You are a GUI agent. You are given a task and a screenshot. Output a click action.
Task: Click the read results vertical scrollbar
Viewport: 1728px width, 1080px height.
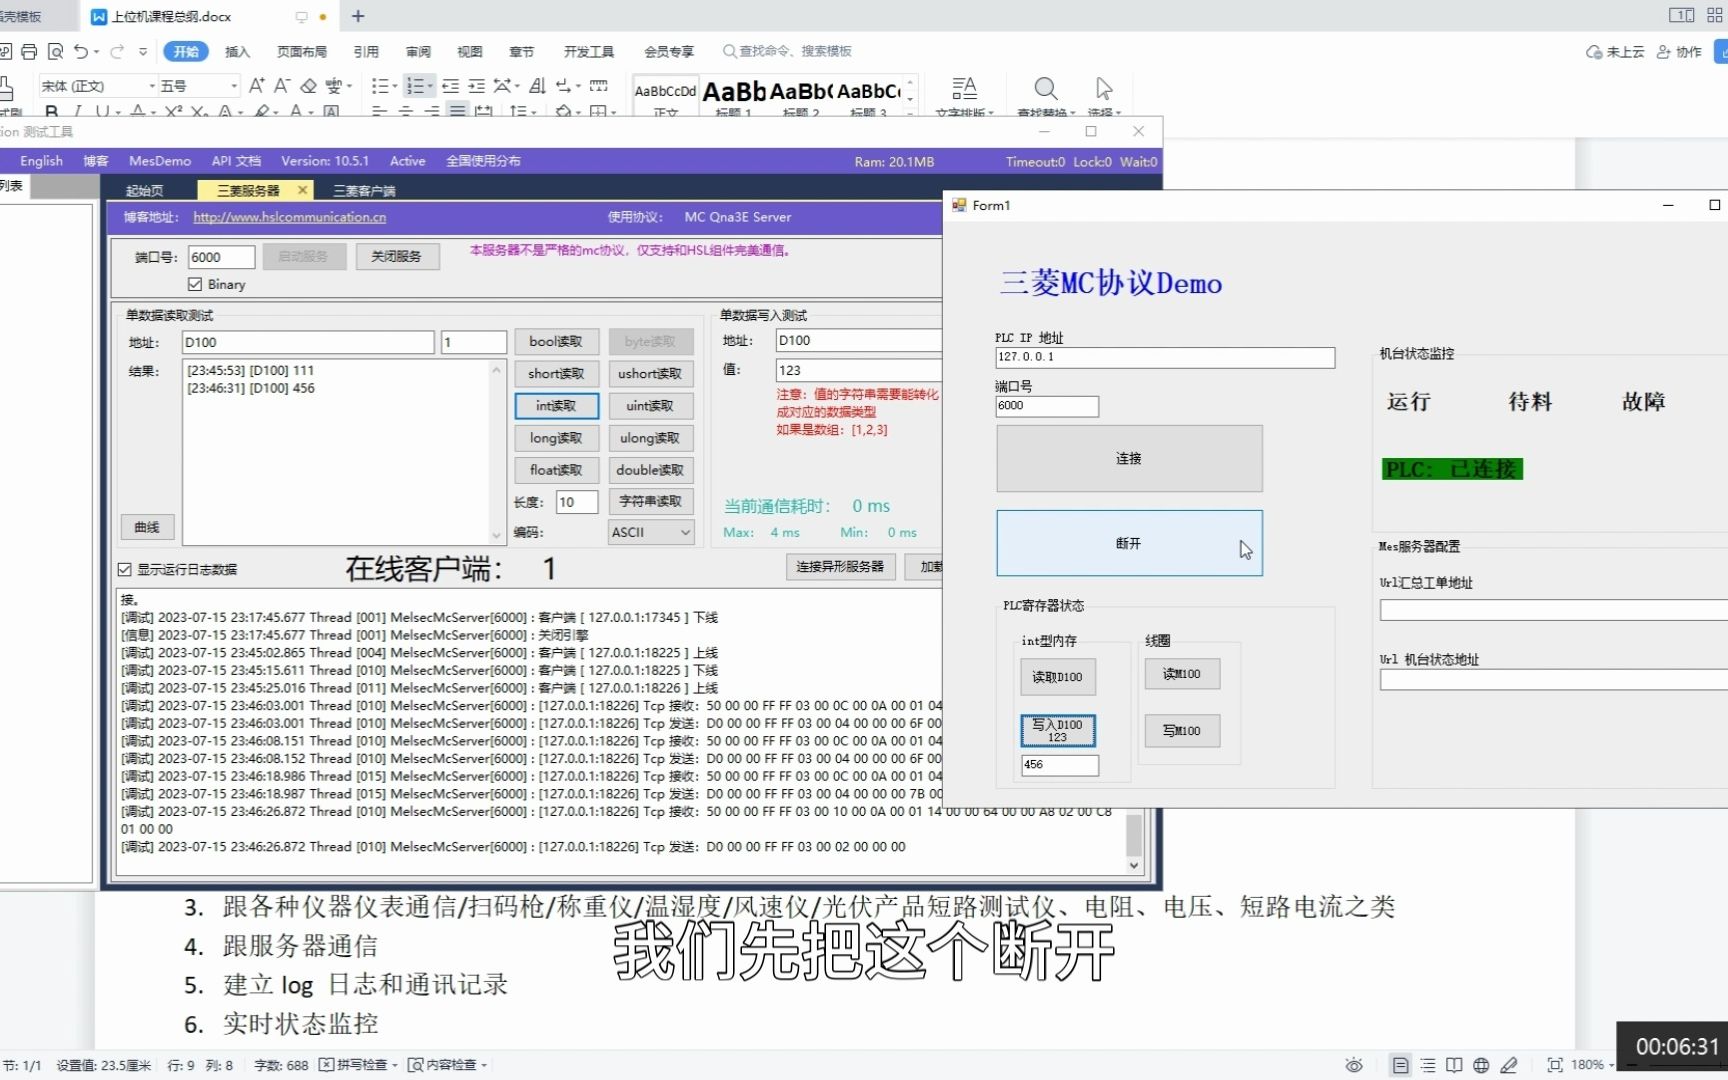[496, 452]
